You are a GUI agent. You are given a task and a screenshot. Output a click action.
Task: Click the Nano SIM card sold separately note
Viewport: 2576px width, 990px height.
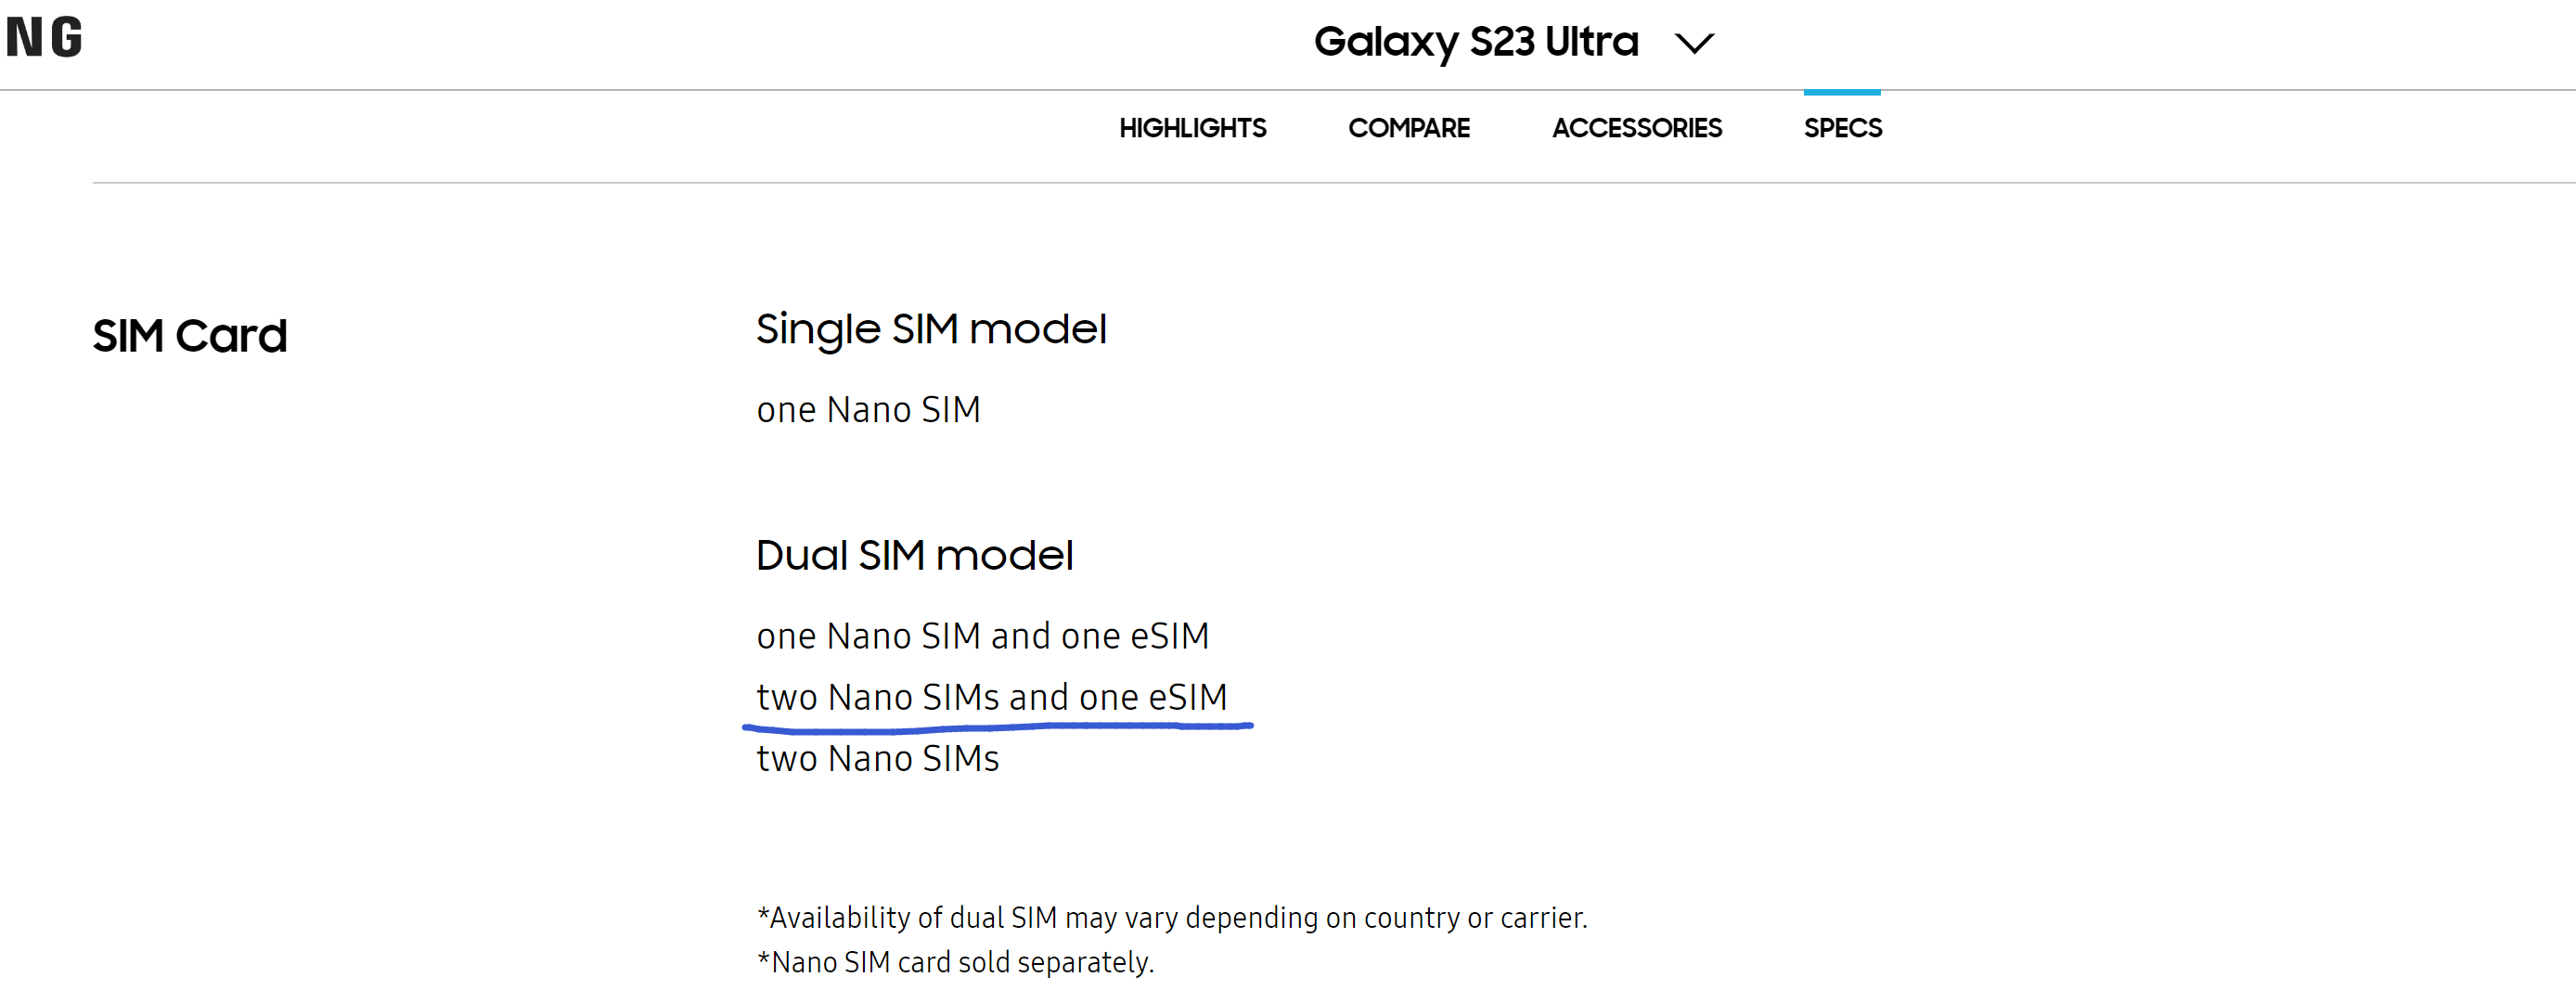[x=955, y=962]
